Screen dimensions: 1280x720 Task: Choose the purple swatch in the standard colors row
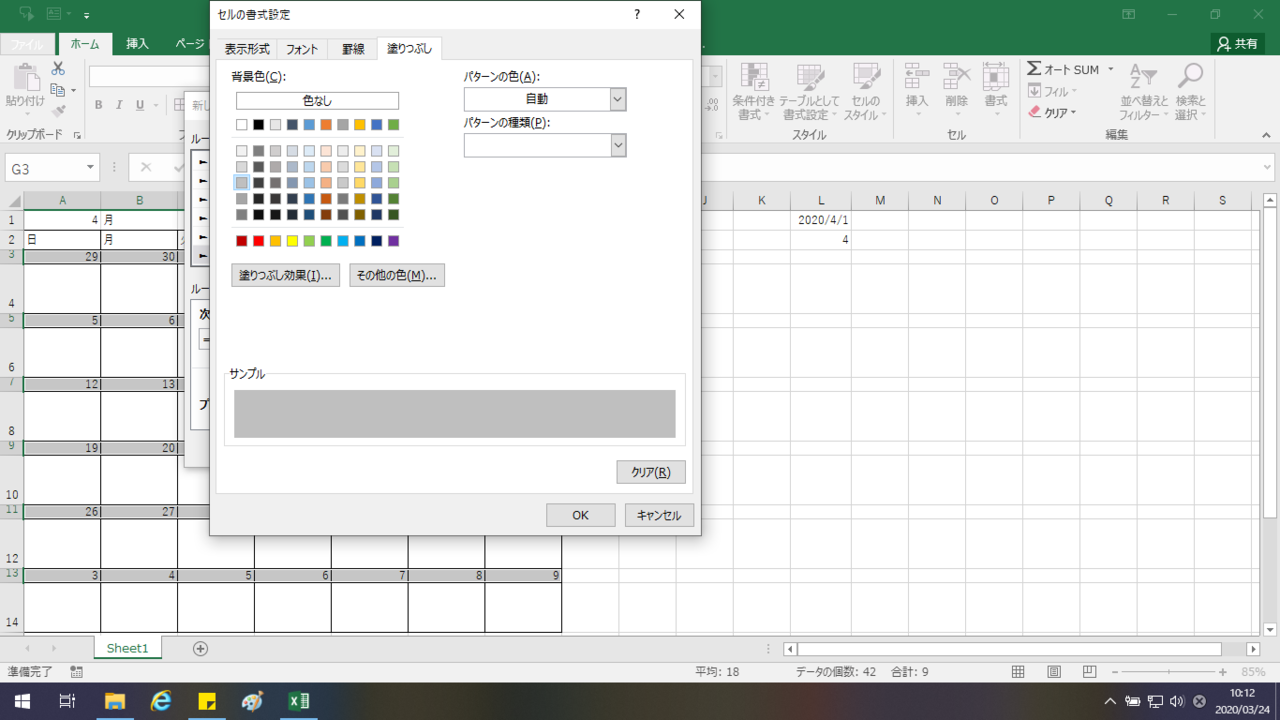point(393,241)
